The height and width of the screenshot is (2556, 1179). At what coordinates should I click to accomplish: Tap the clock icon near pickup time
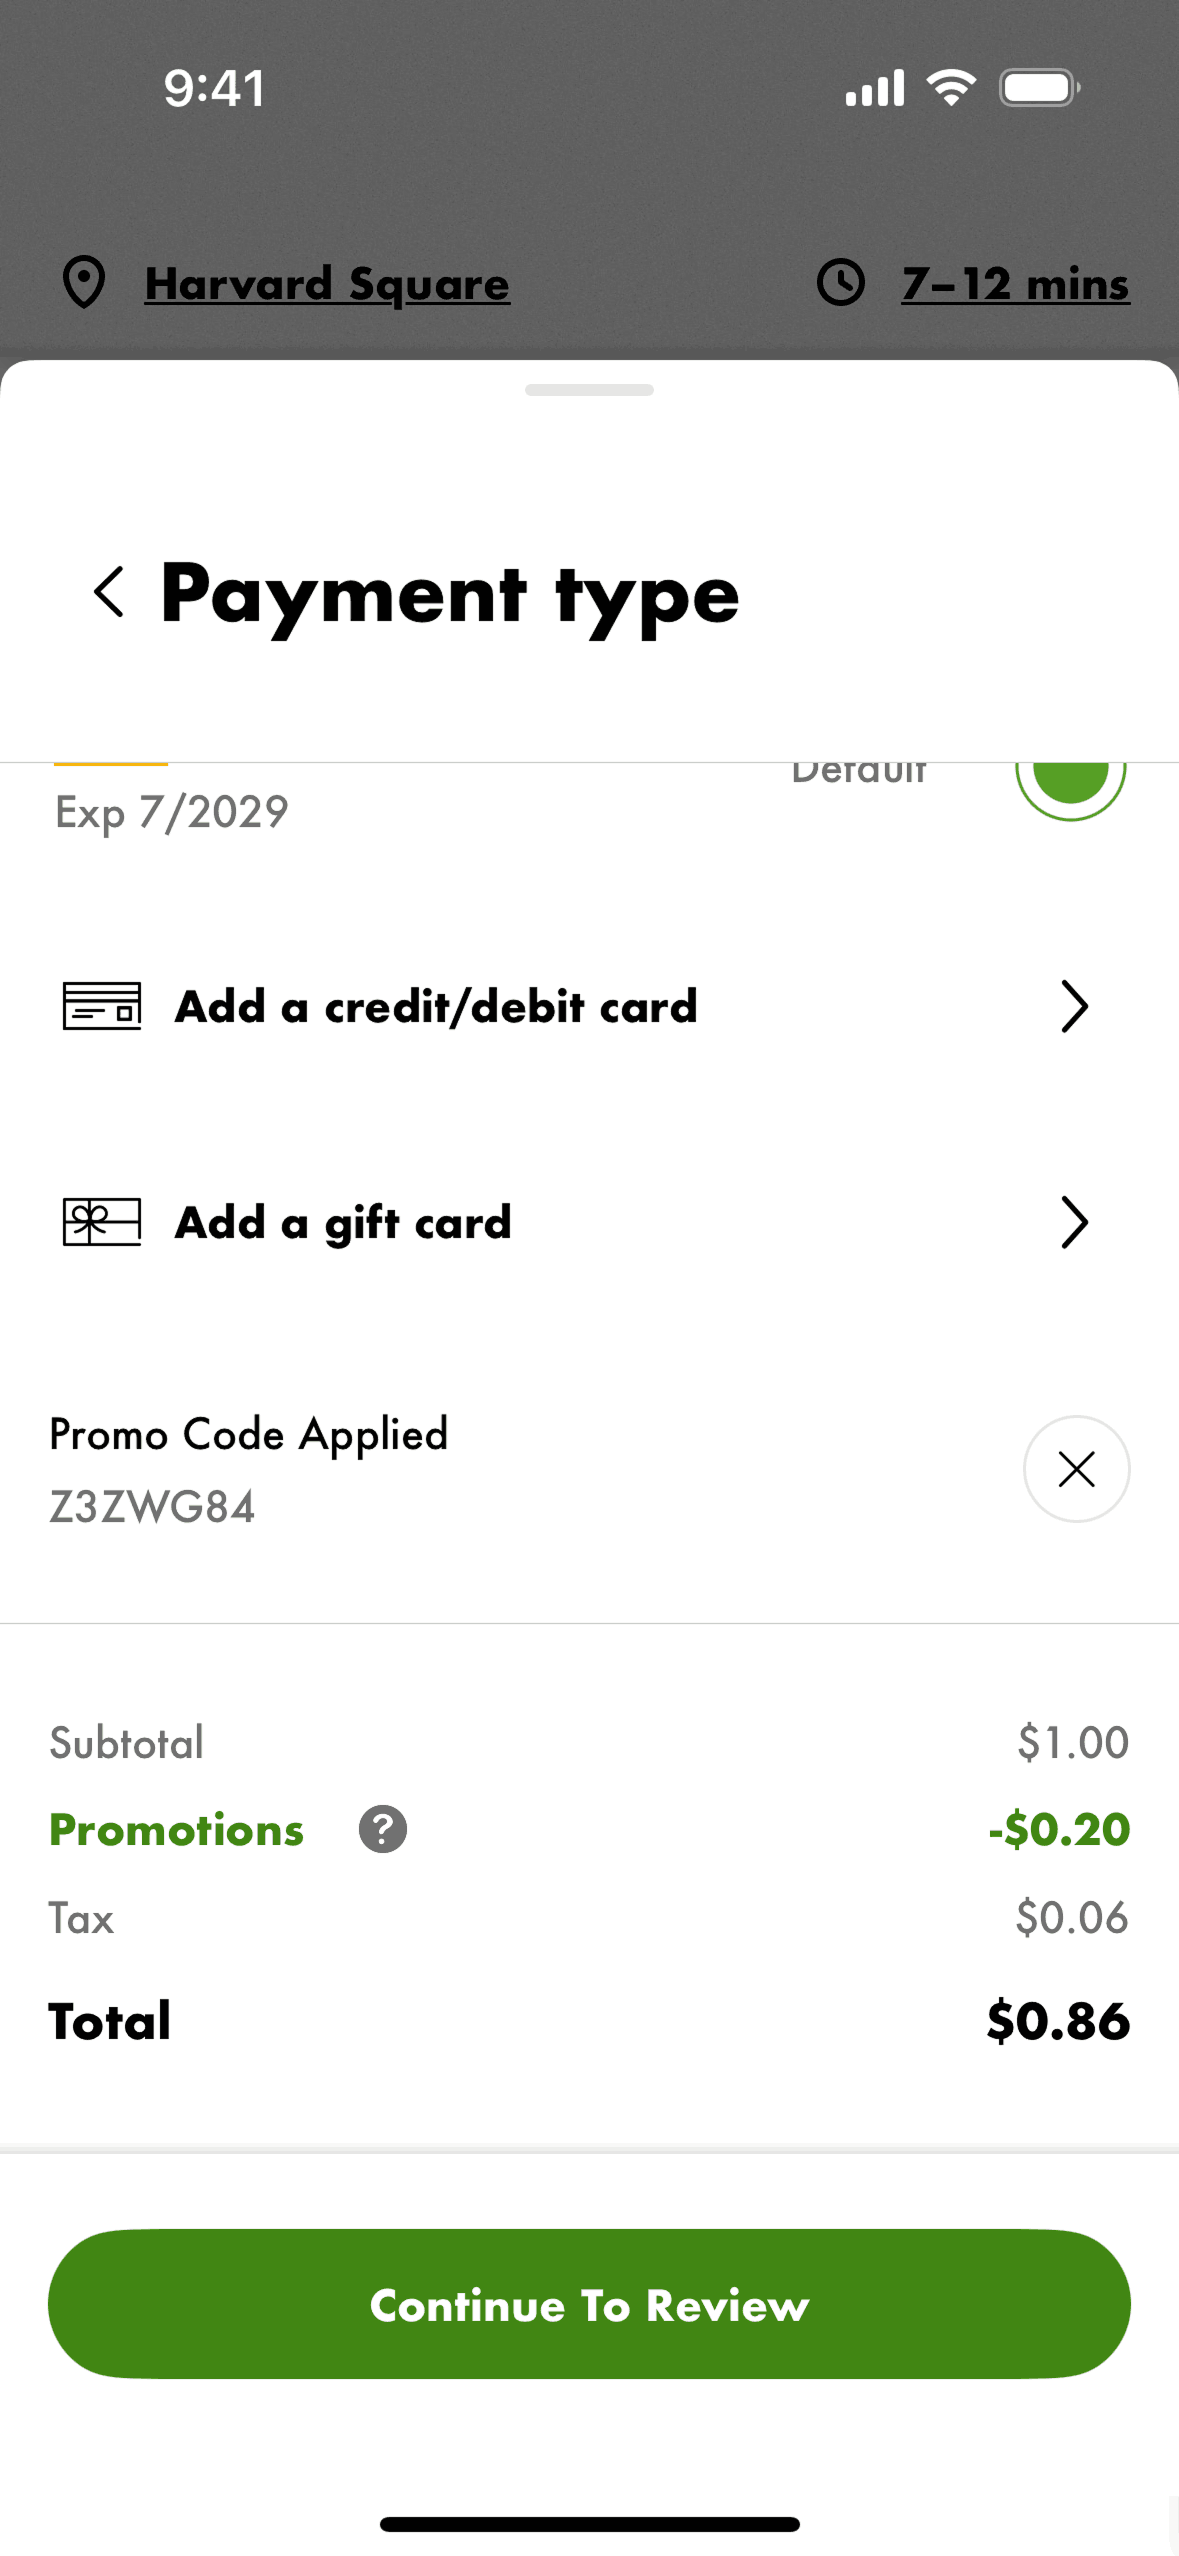point(841,283)
